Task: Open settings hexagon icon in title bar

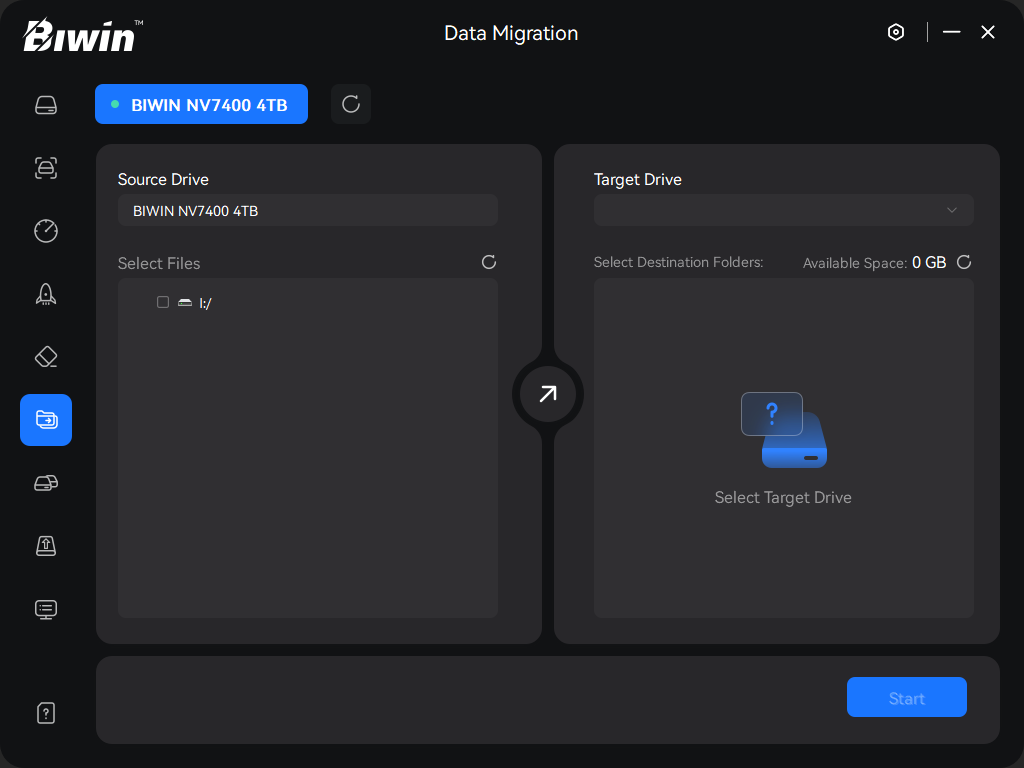Action: pyautogui.click(x=896, y=33)
